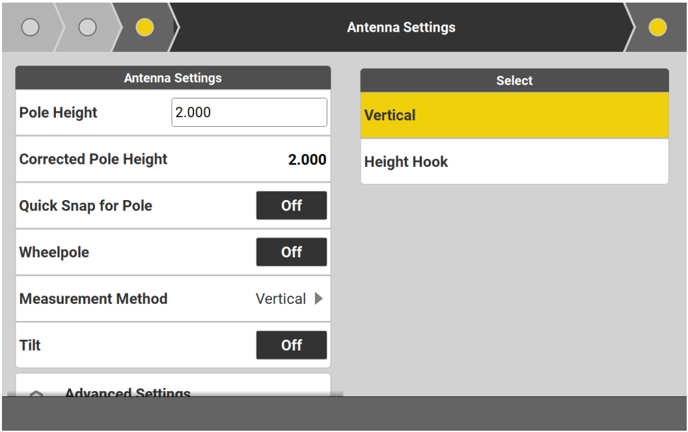This screenshot has width=688, height=432.
Task: Click the Select panel header
Action: [x=514, y=80]
